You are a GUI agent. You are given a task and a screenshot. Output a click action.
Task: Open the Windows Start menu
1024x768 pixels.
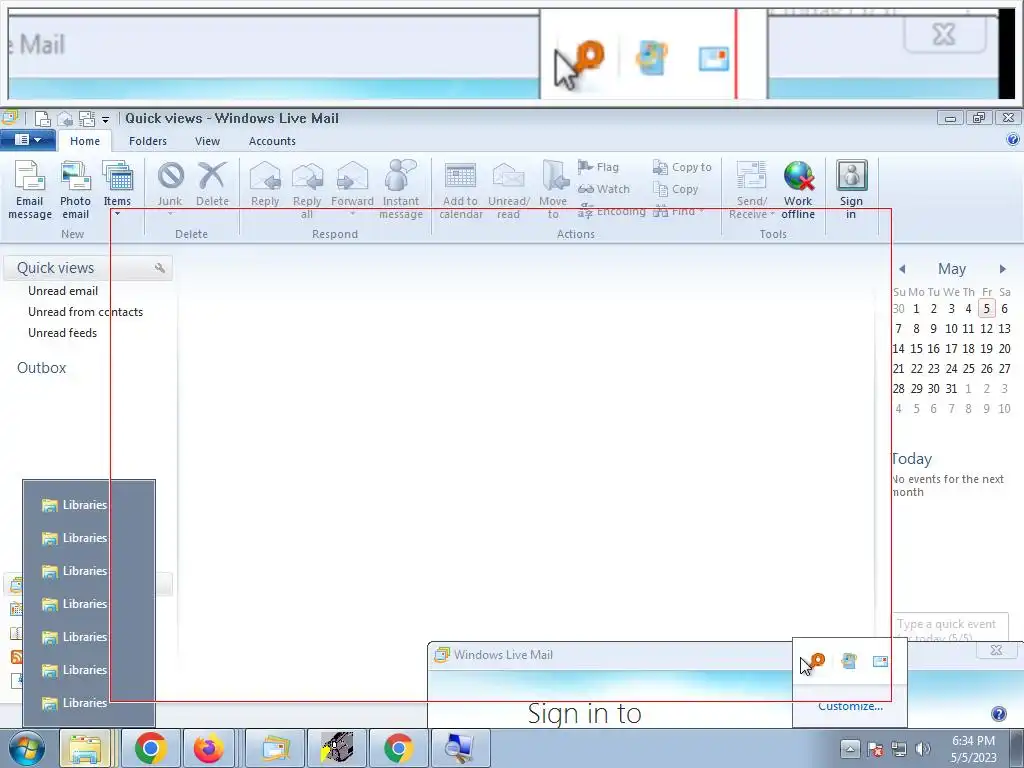pyautogui.click(x=26, y=748)
